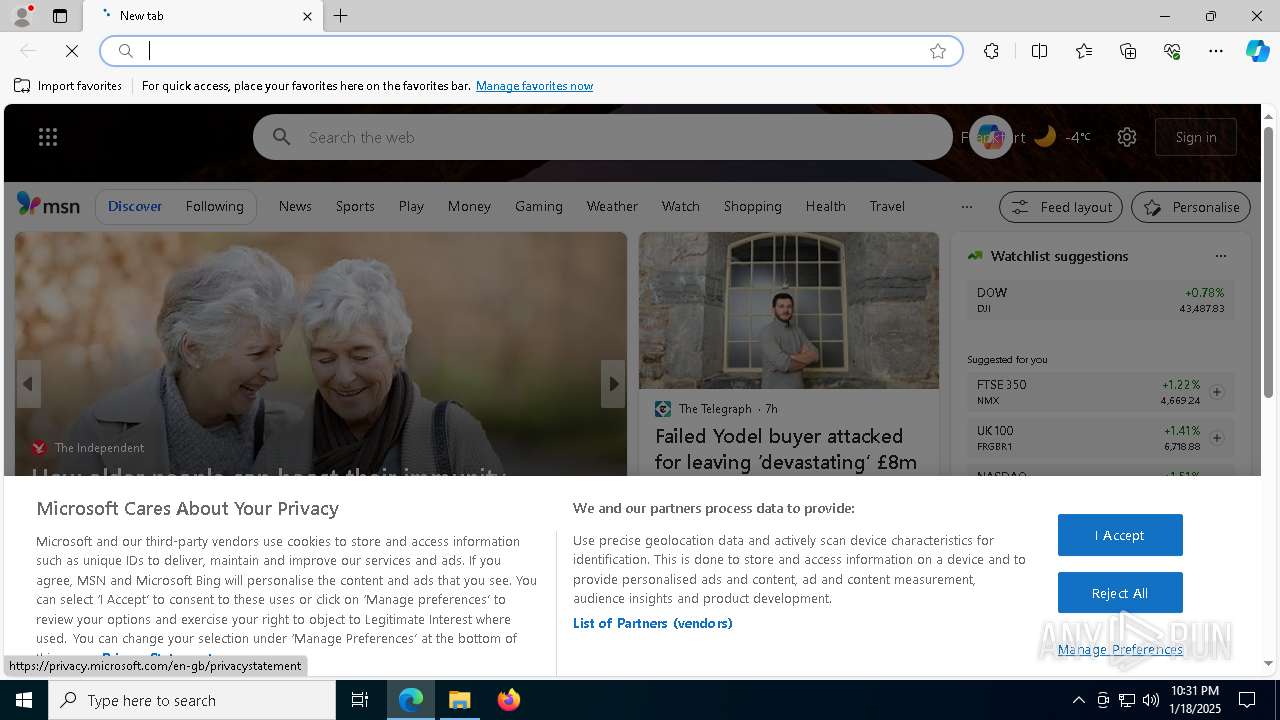Toggle Split screen view

pyautogui.click(x=1039, y=51)
